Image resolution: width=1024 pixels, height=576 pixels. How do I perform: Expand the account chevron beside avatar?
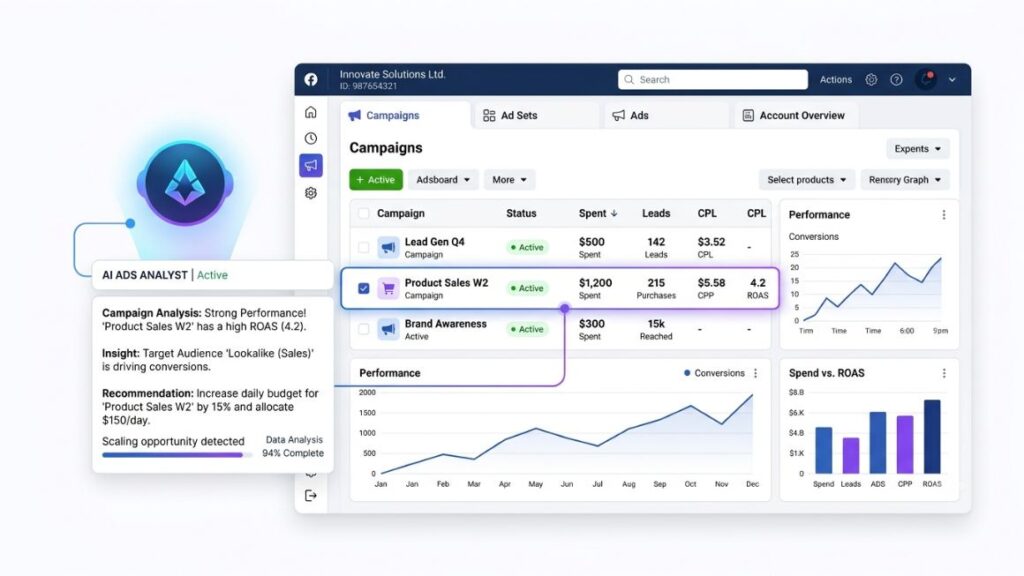952,80
